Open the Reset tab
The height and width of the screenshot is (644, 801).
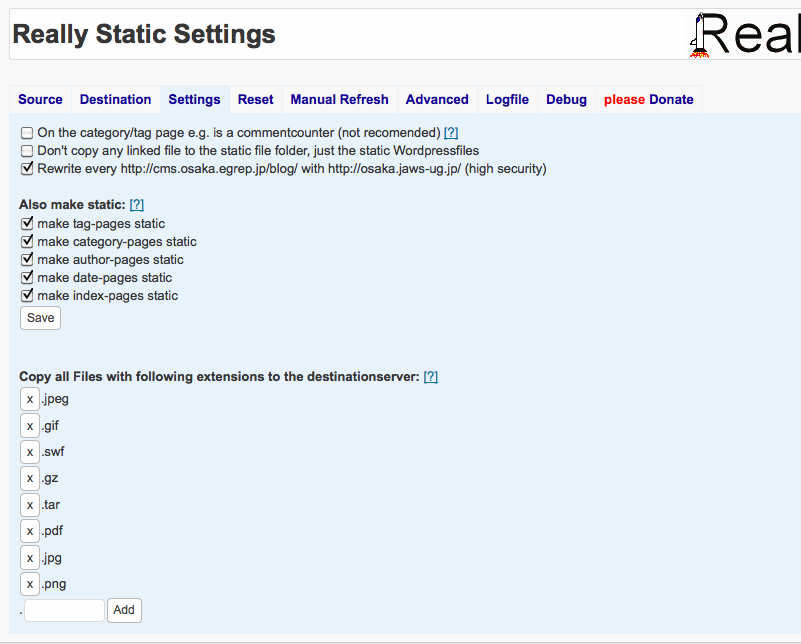(x=255, y=99)
